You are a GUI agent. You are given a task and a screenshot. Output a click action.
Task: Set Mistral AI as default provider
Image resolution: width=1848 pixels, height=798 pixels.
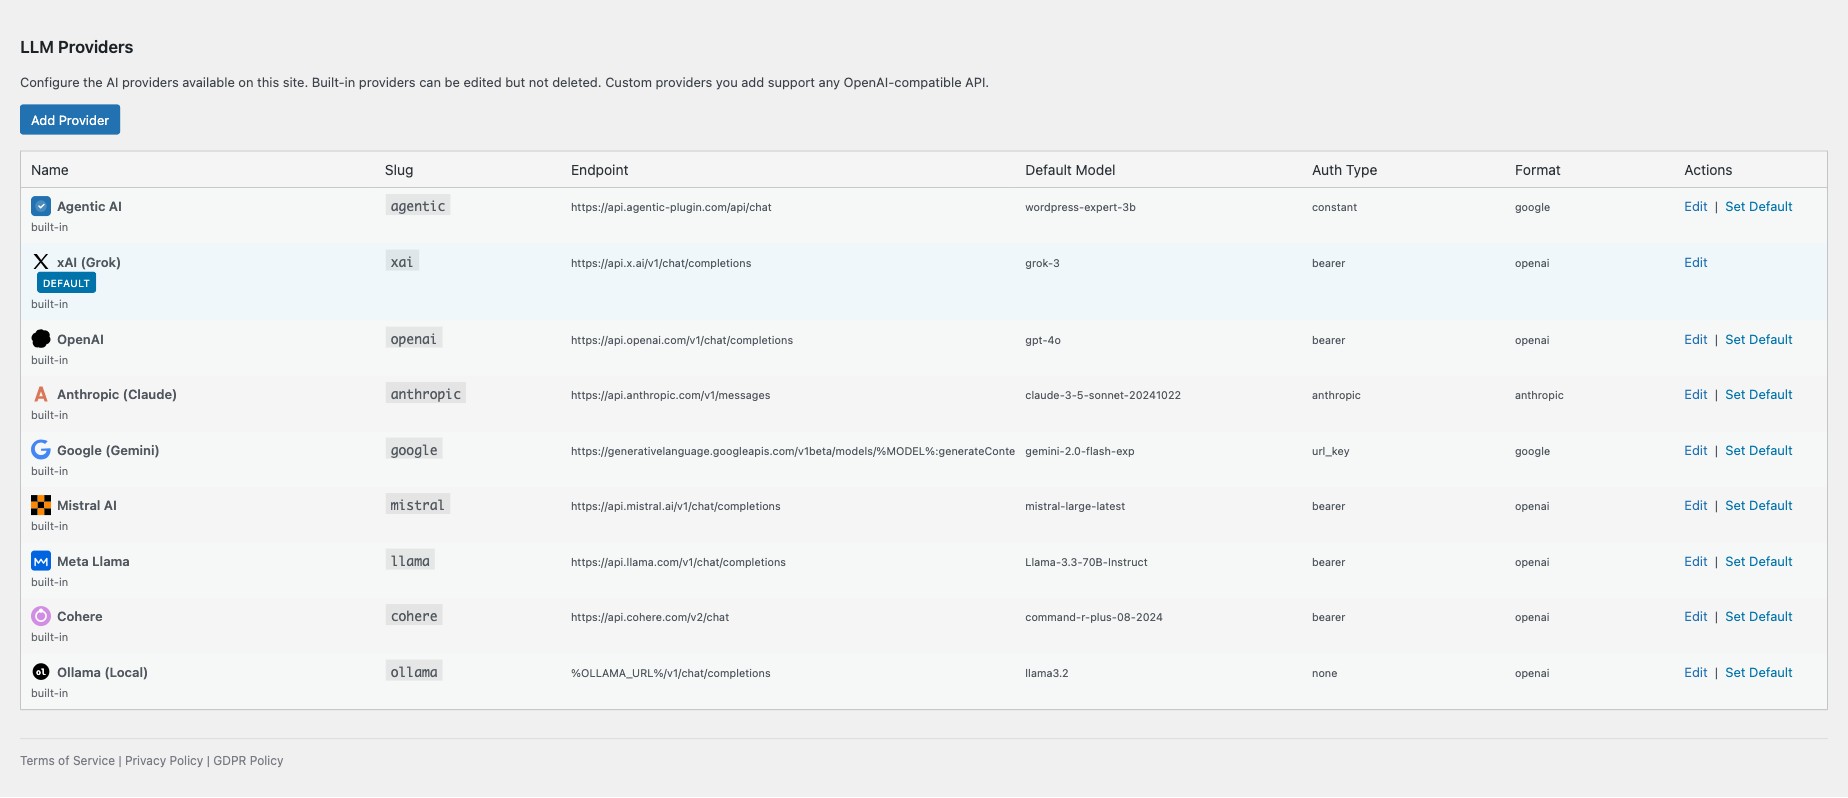coord(1758,505)
